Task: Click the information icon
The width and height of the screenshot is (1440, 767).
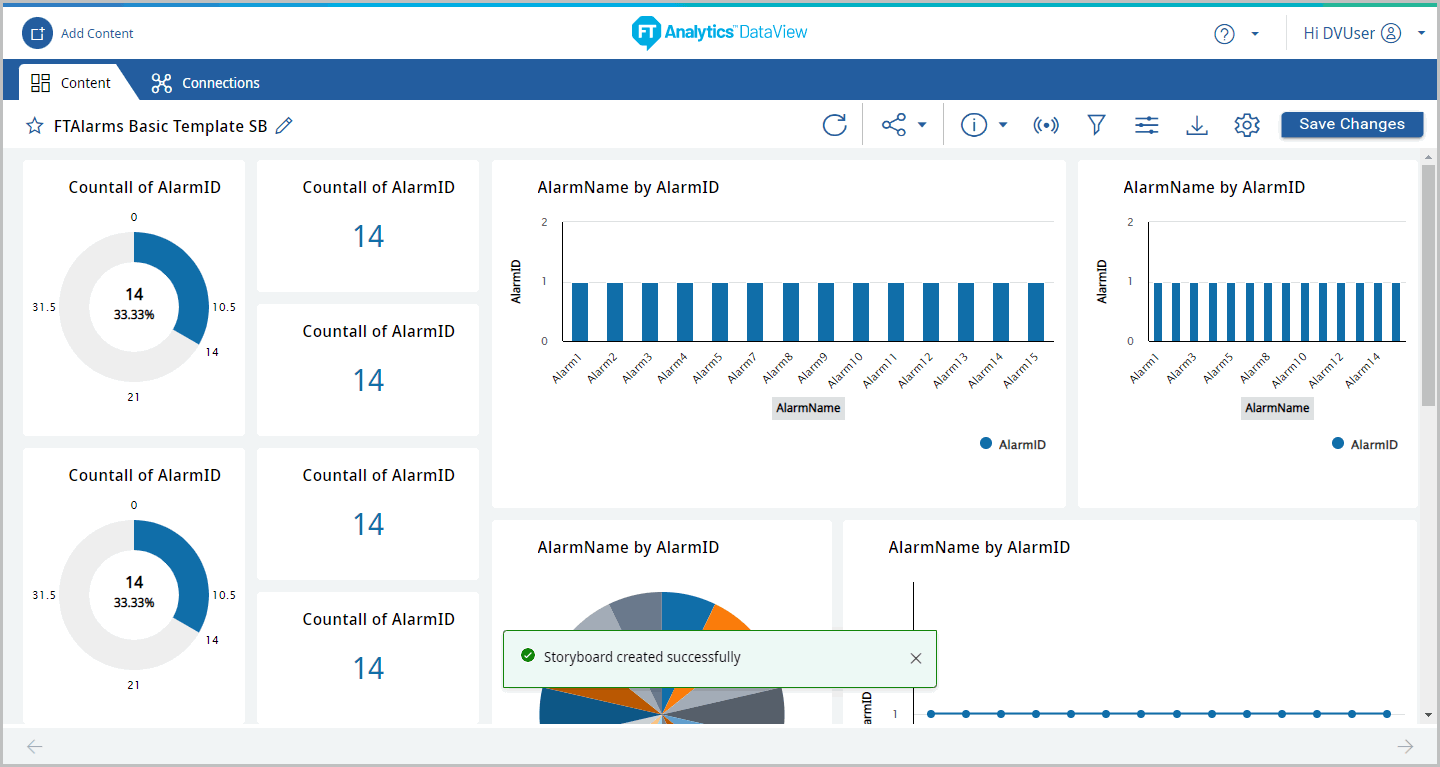Action: click(974, 125)
